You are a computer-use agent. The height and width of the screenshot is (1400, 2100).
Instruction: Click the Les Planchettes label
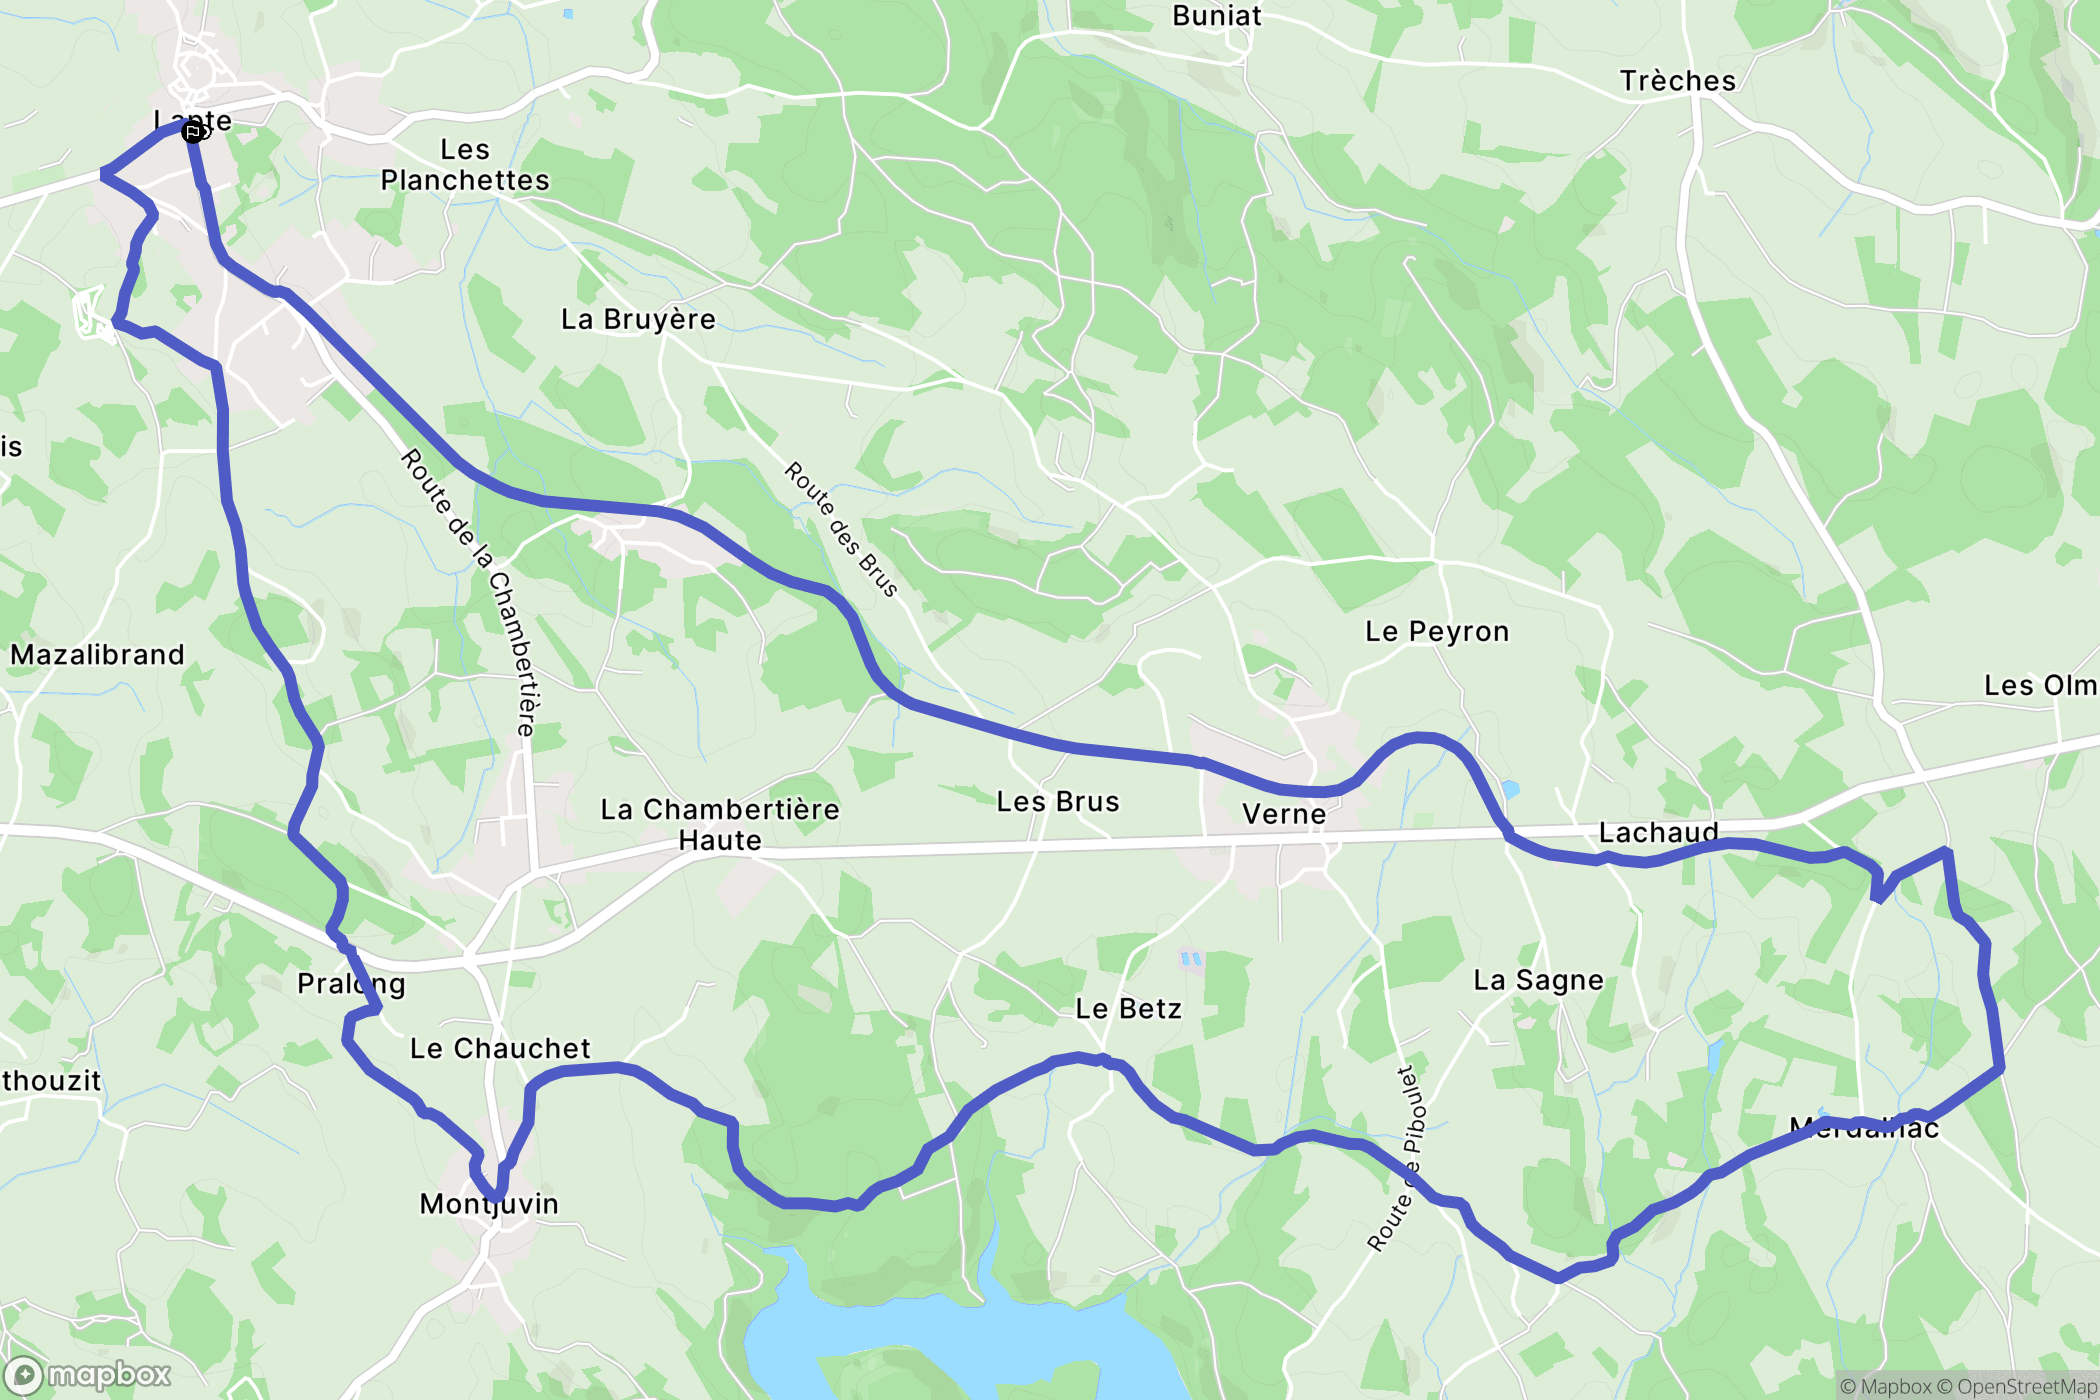coord(465,165)
